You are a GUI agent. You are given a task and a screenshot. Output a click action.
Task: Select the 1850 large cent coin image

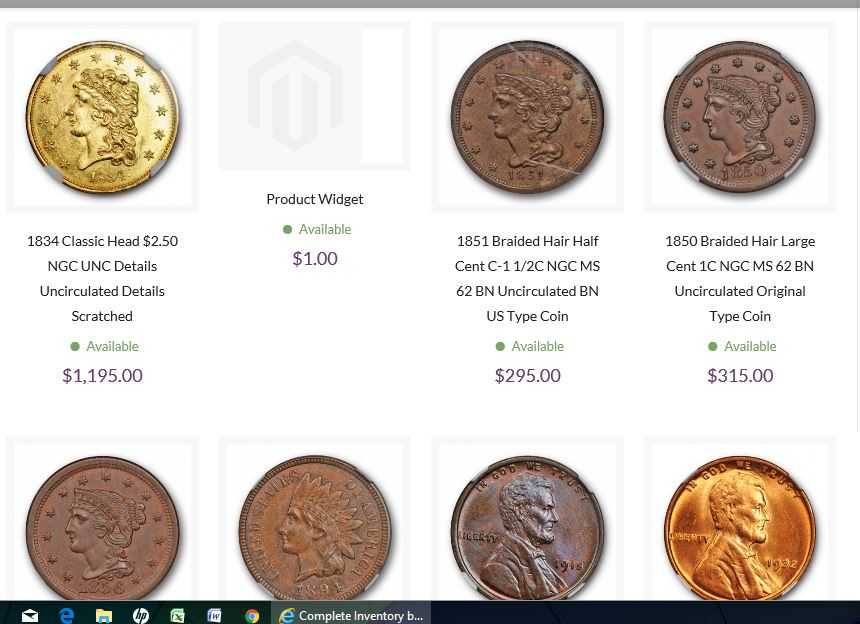point(740,117)
